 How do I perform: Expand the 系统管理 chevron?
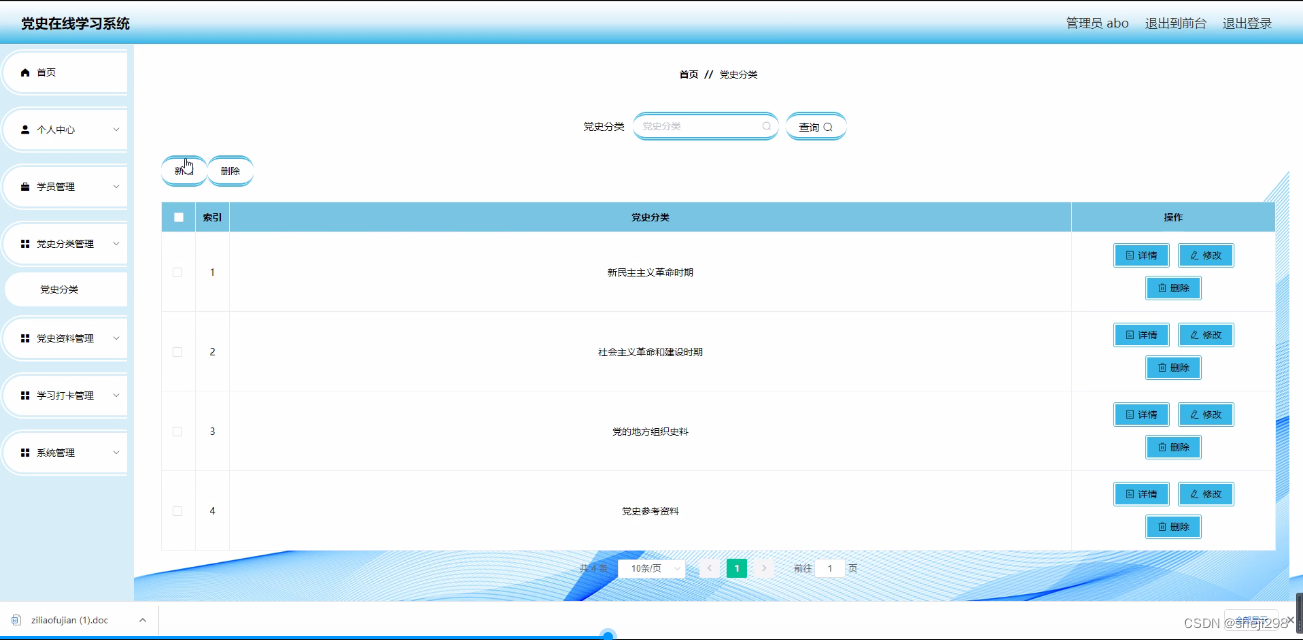(115, 452)
